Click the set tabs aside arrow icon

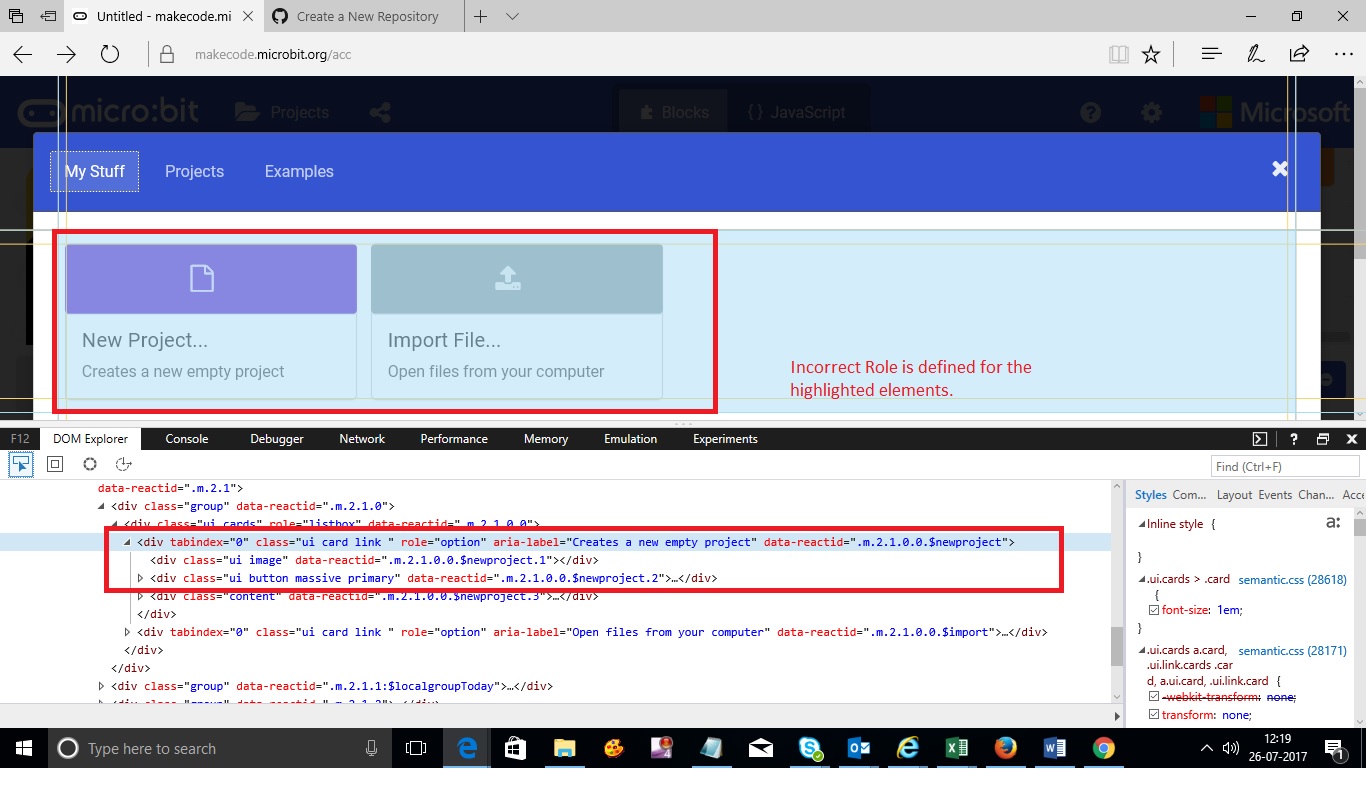pos(48,17)
